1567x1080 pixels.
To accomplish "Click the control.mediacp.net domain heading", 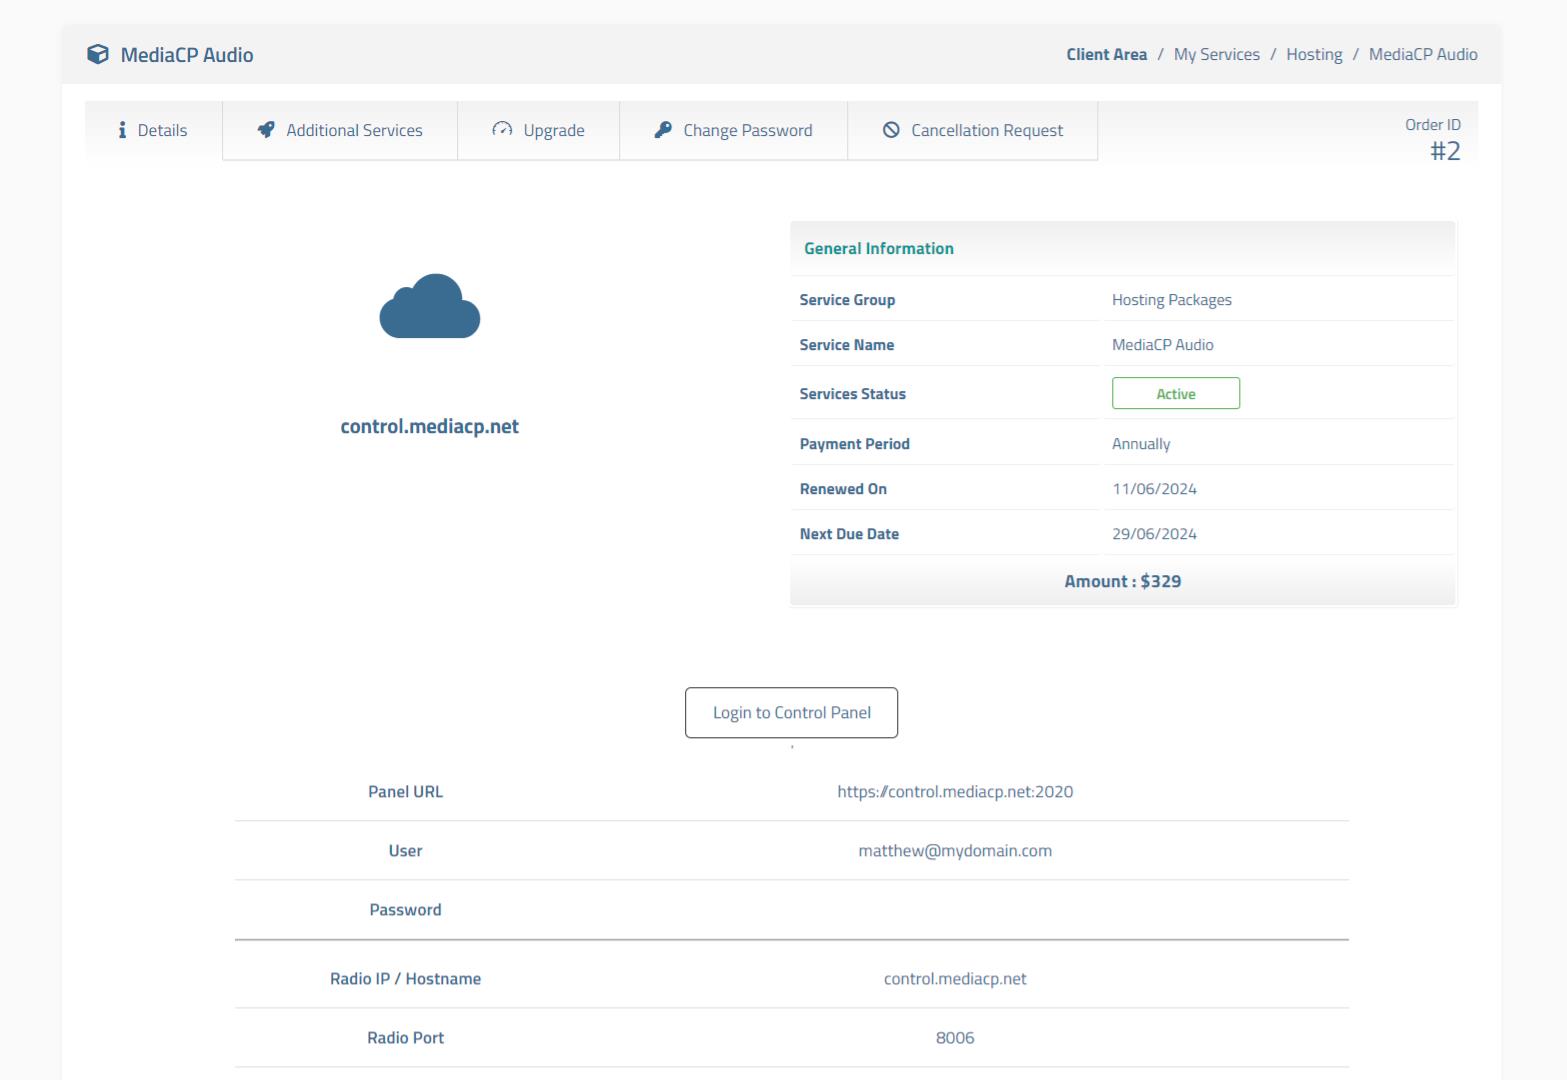I will pos(430,426).
